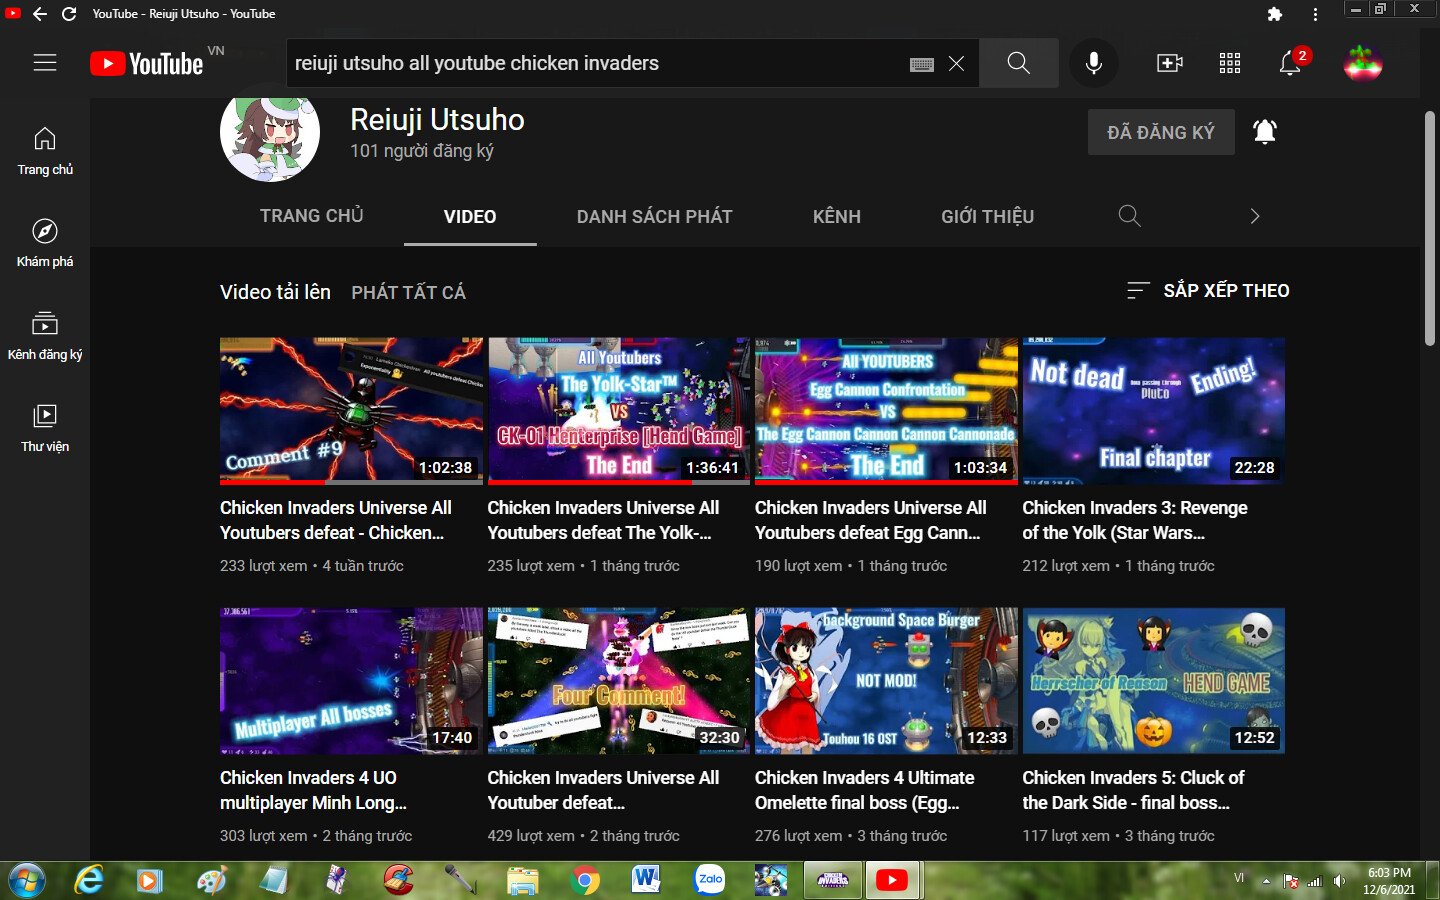Click the create video camera icon
Viewport: 1440px width, 900px height.
1169,63
